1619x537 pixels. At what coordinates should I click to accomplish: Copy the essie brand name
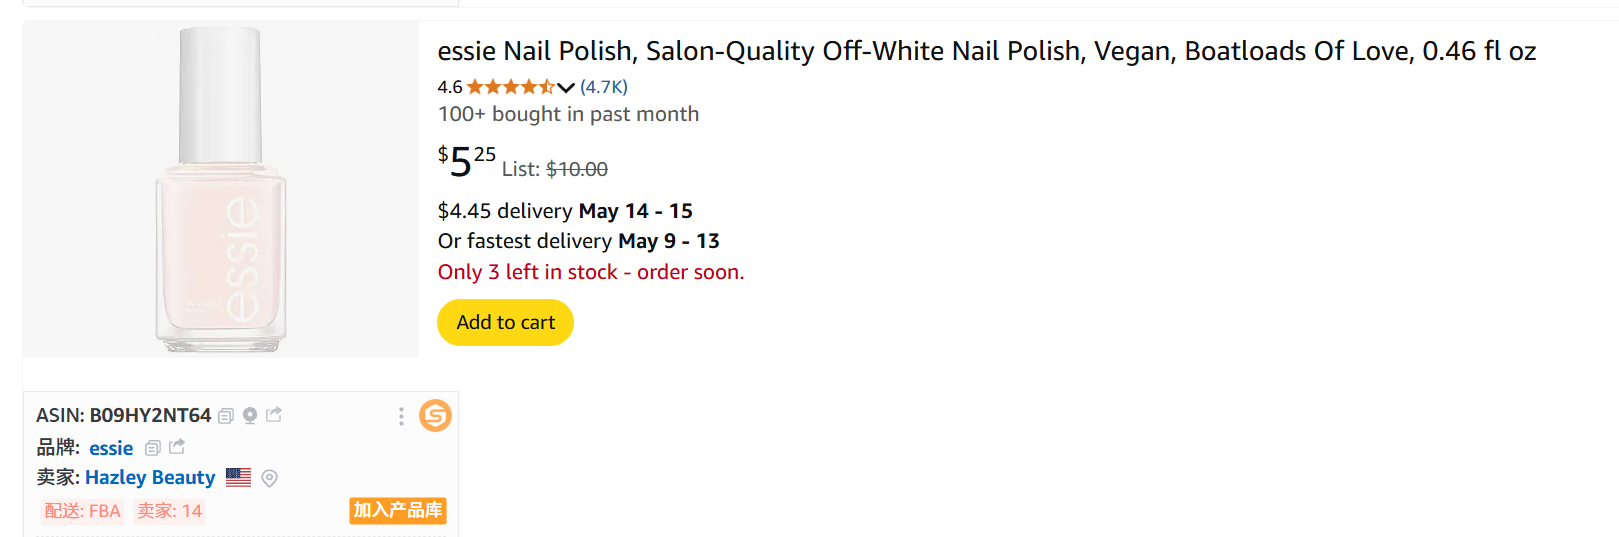(x=153, y=448)
